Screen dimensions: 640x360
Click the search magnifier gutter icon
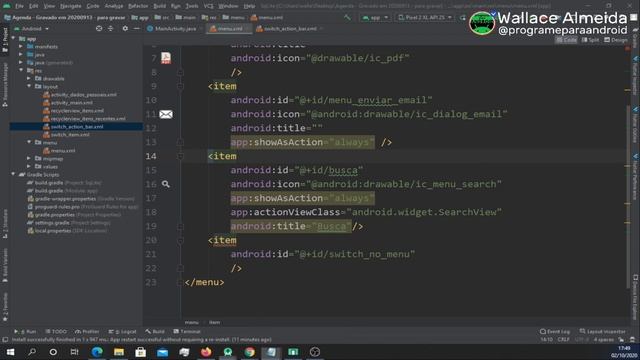pyautogui.click(x=165, y=184)
